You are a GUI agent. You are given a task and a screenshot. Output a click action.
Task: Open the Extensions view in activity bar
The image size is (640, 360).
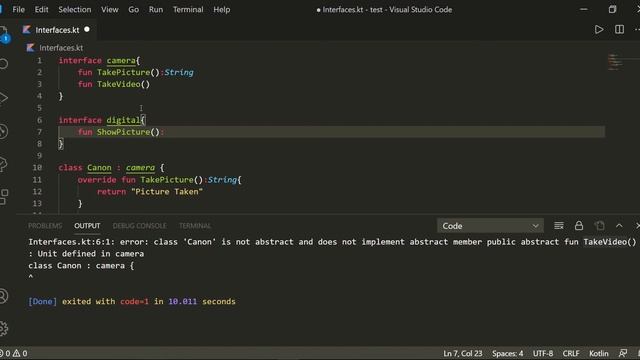pos(4,197)
